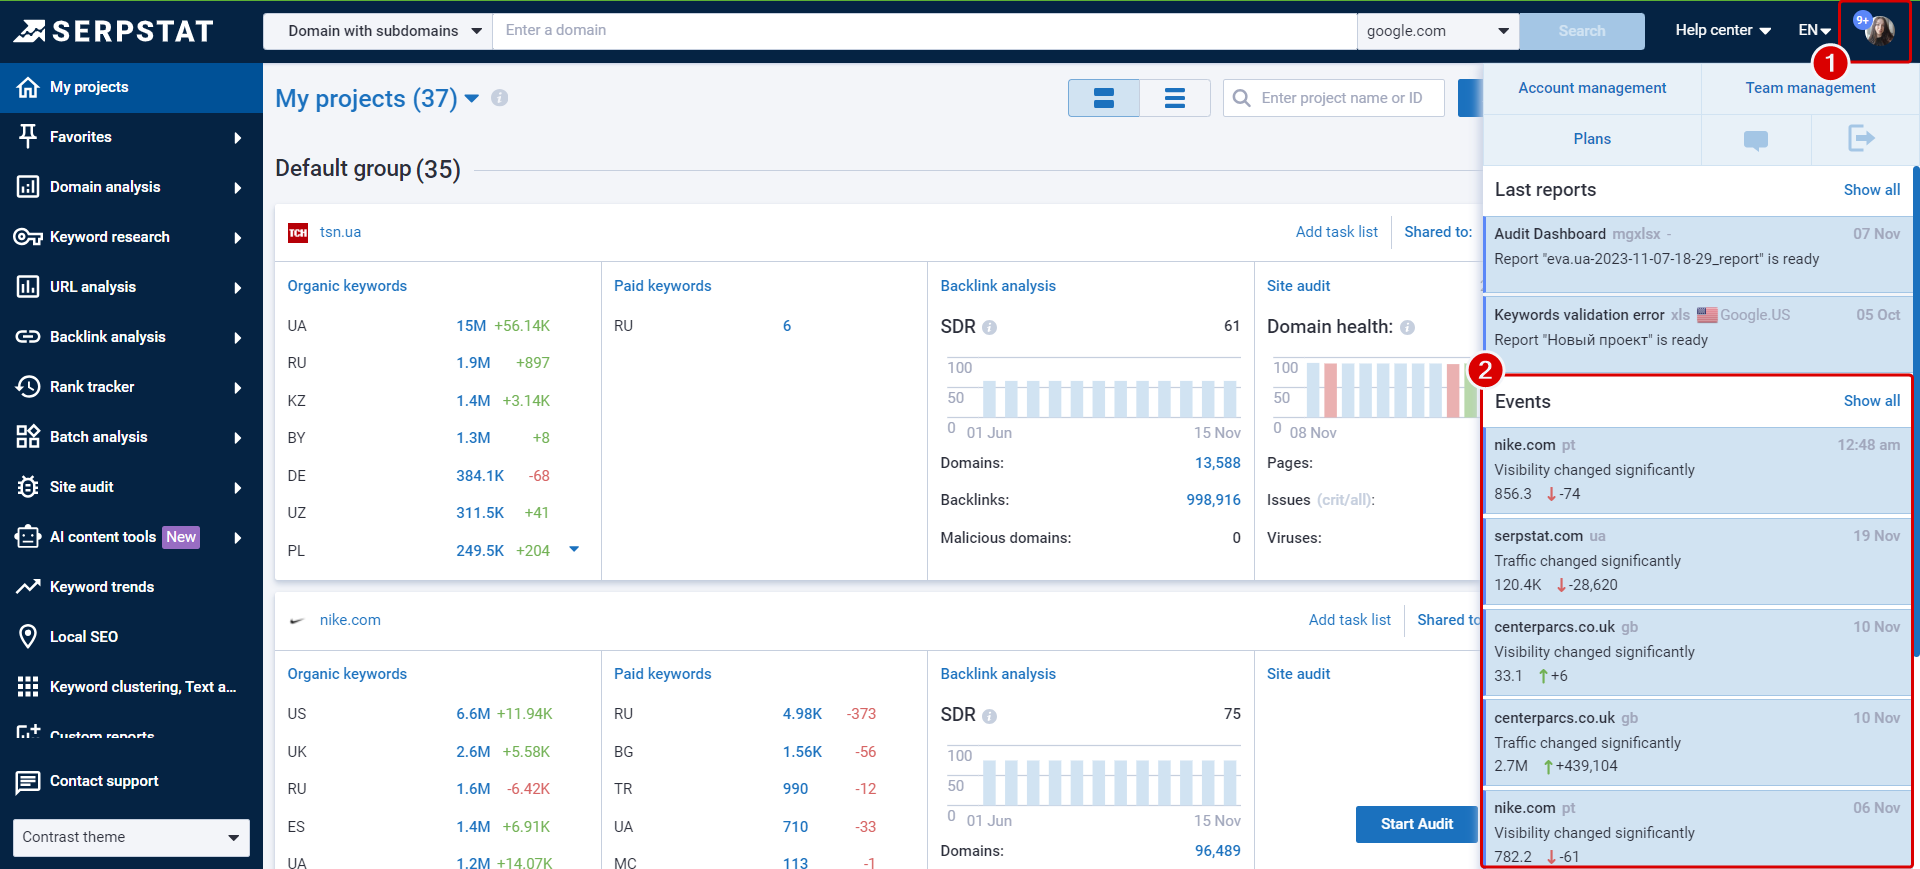The image size is (1920, 869).
Task: Click the Start Audit button
Action: [1416, 824]
